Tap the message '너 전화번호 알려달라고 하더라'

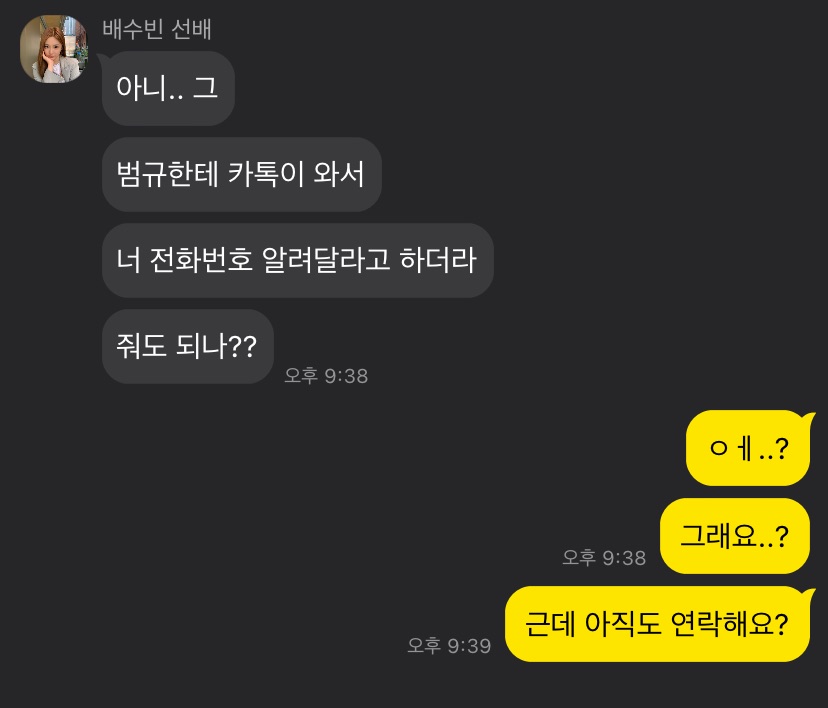297,260
